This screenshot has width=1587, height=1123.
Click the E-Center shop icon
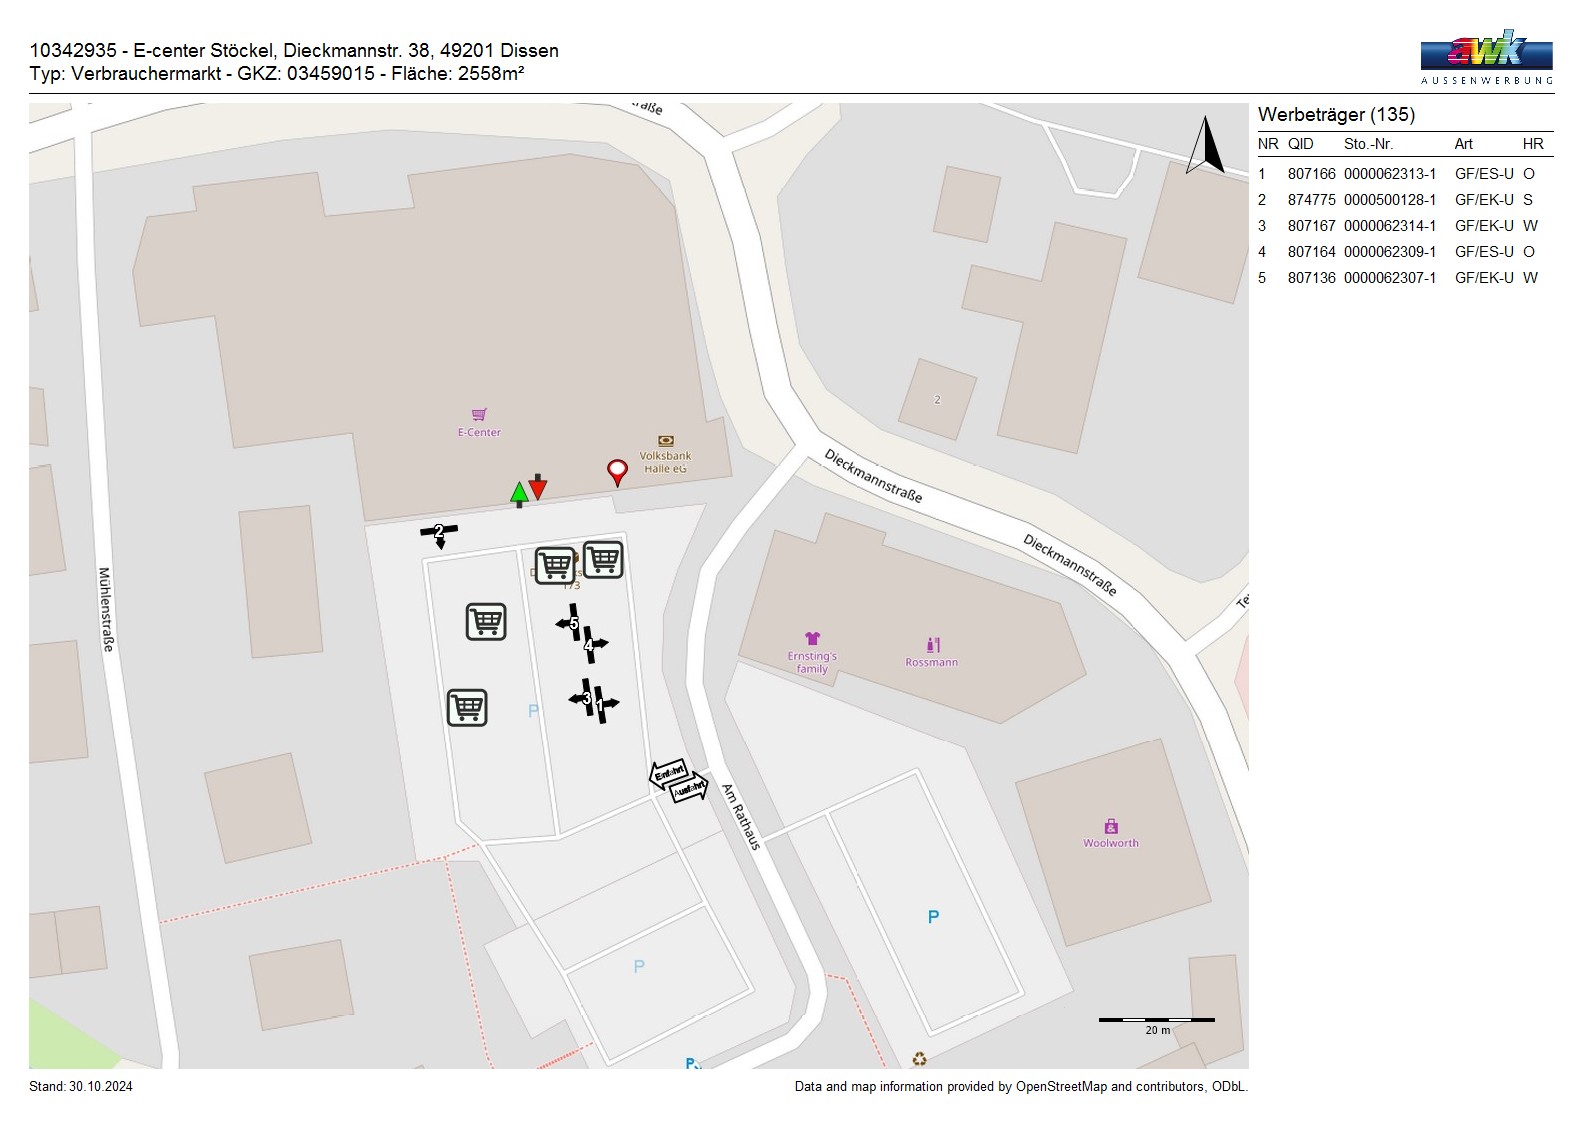coord(479,415)
